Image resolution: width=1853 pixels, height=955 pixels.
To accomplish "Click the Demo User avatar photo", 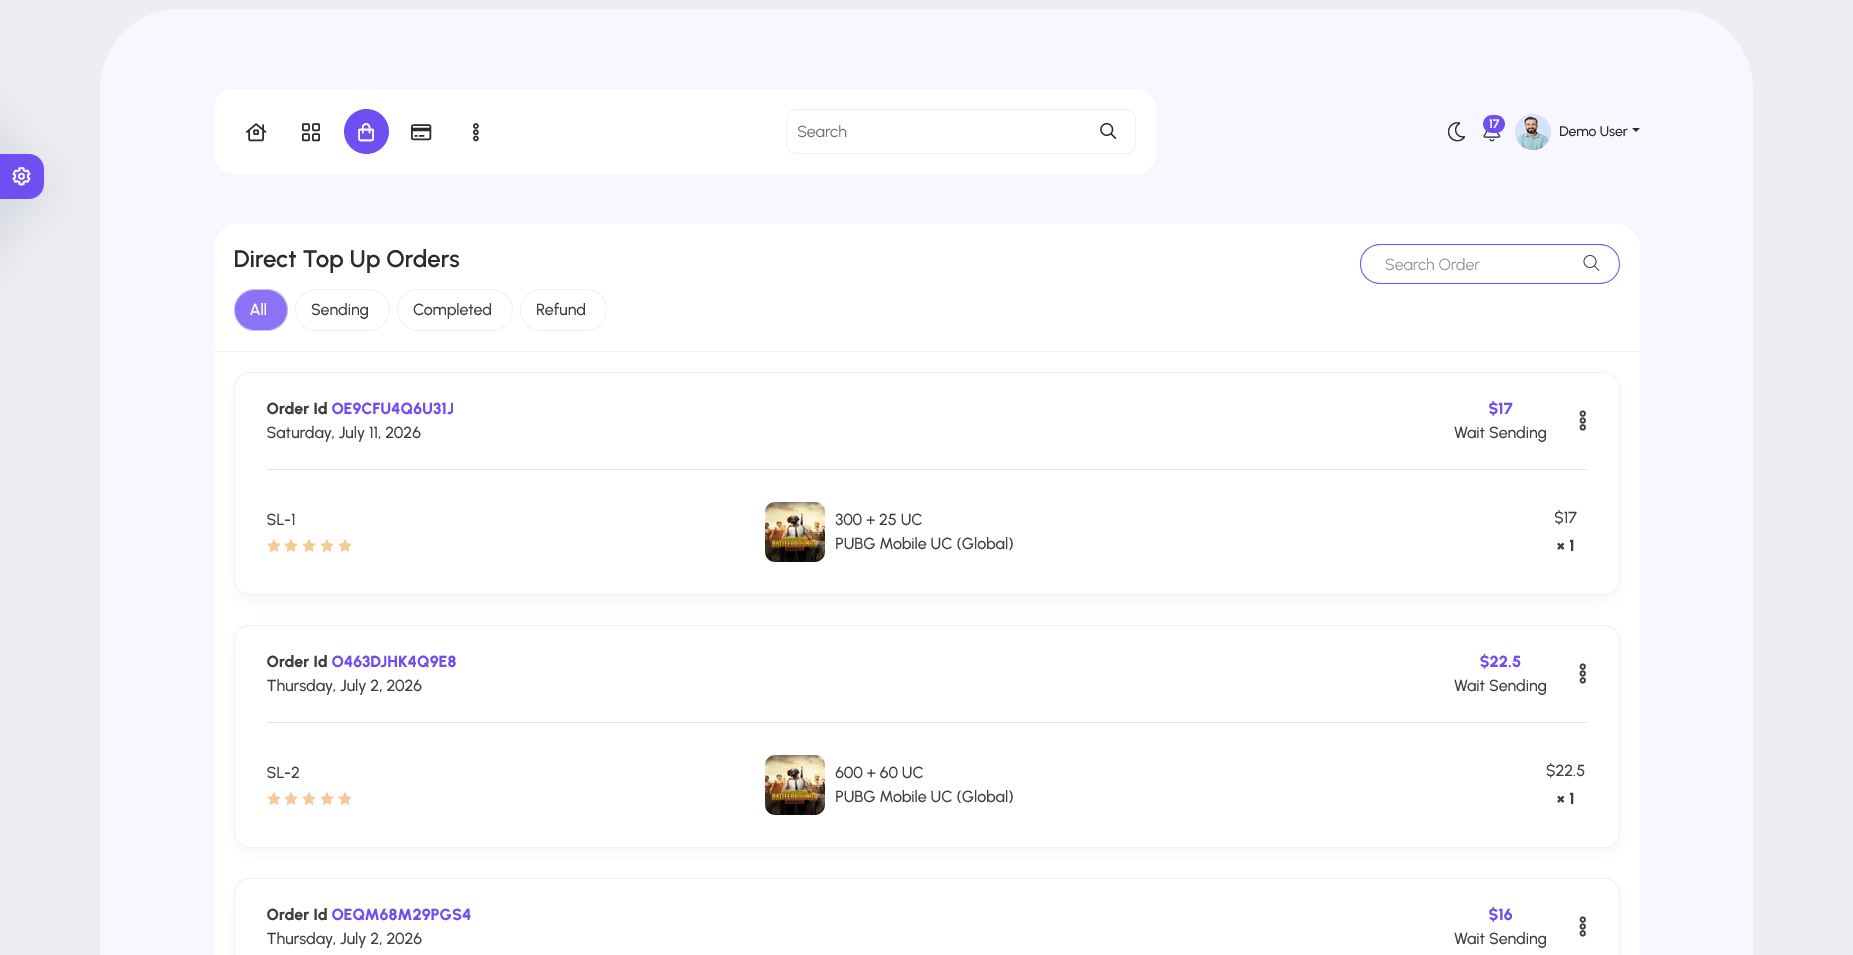I will tap(1533, 132).
